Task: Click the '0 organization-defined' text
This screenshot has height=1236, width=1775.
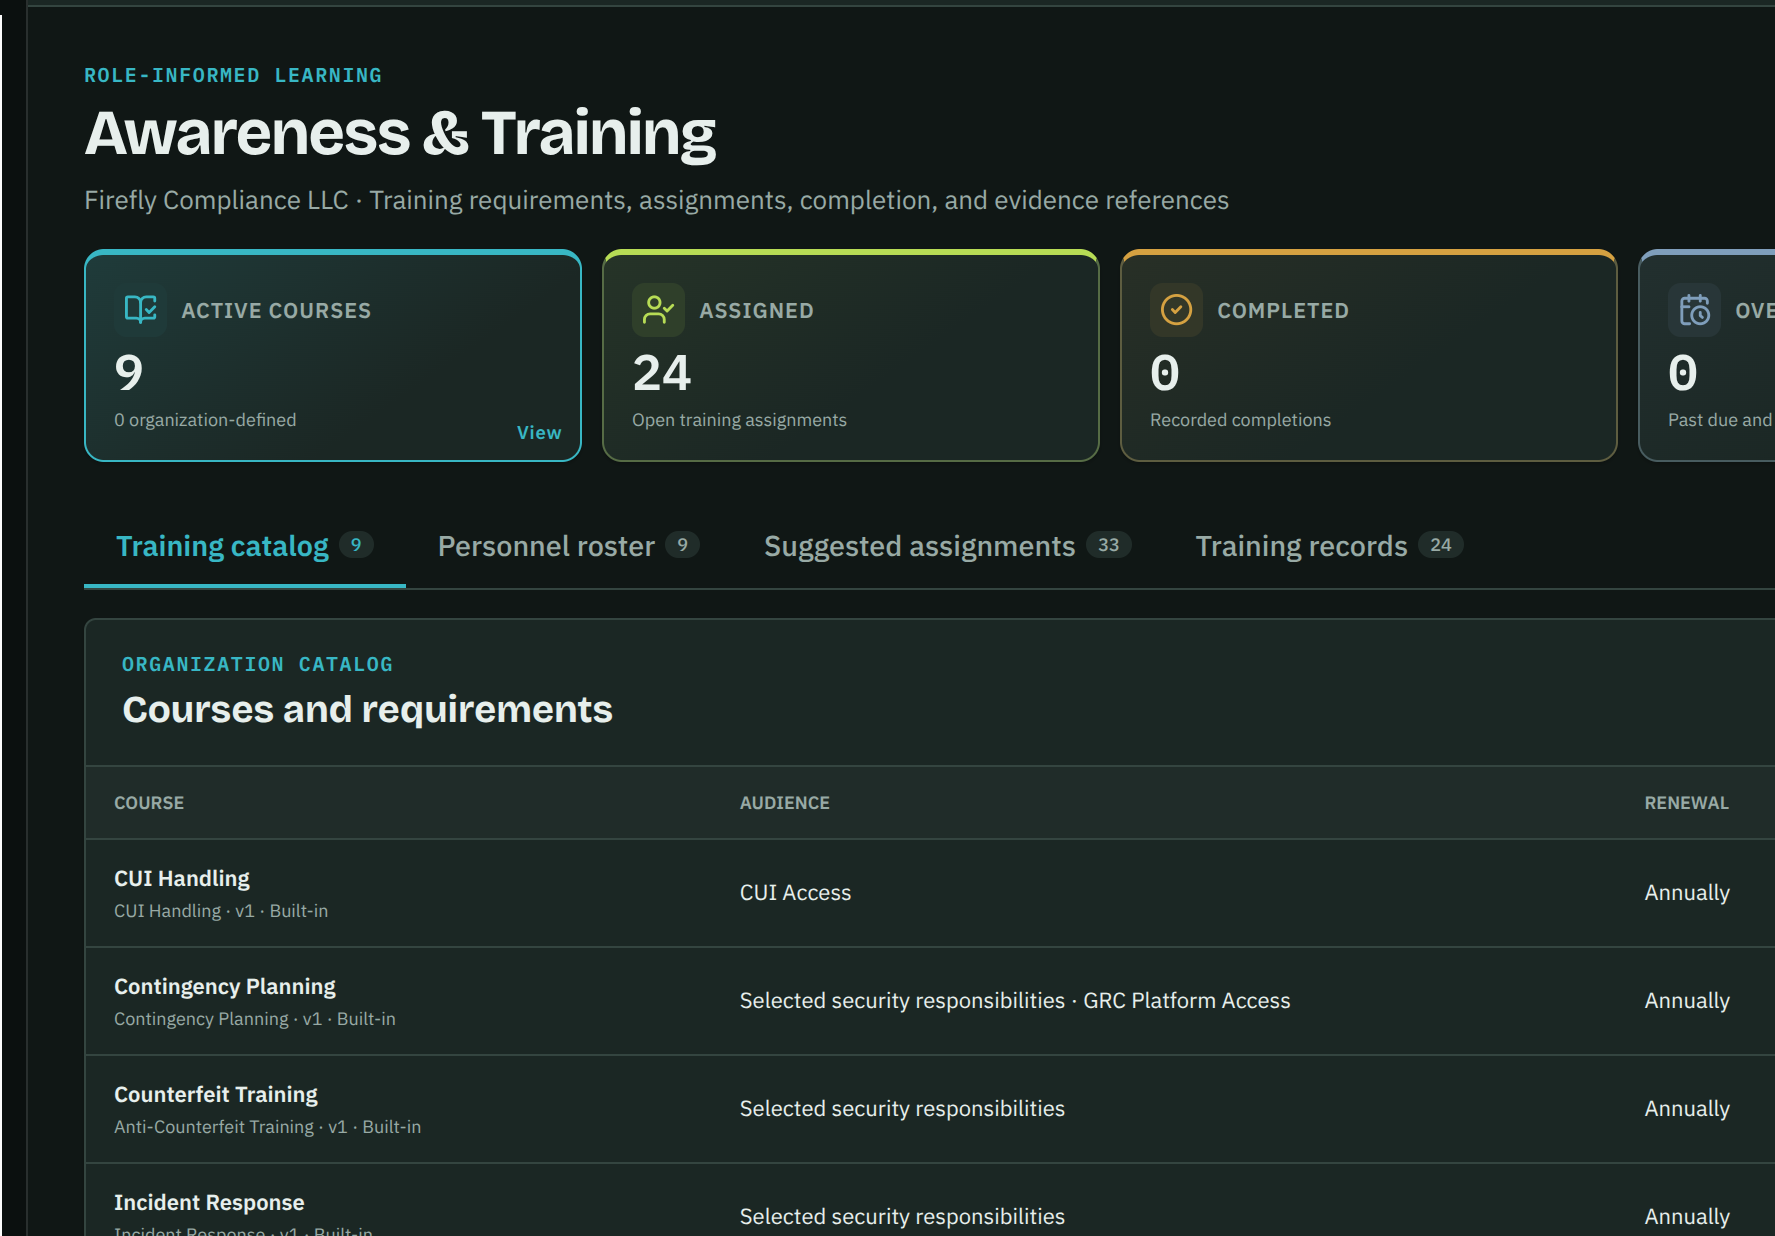Action: tap(205, 420)
